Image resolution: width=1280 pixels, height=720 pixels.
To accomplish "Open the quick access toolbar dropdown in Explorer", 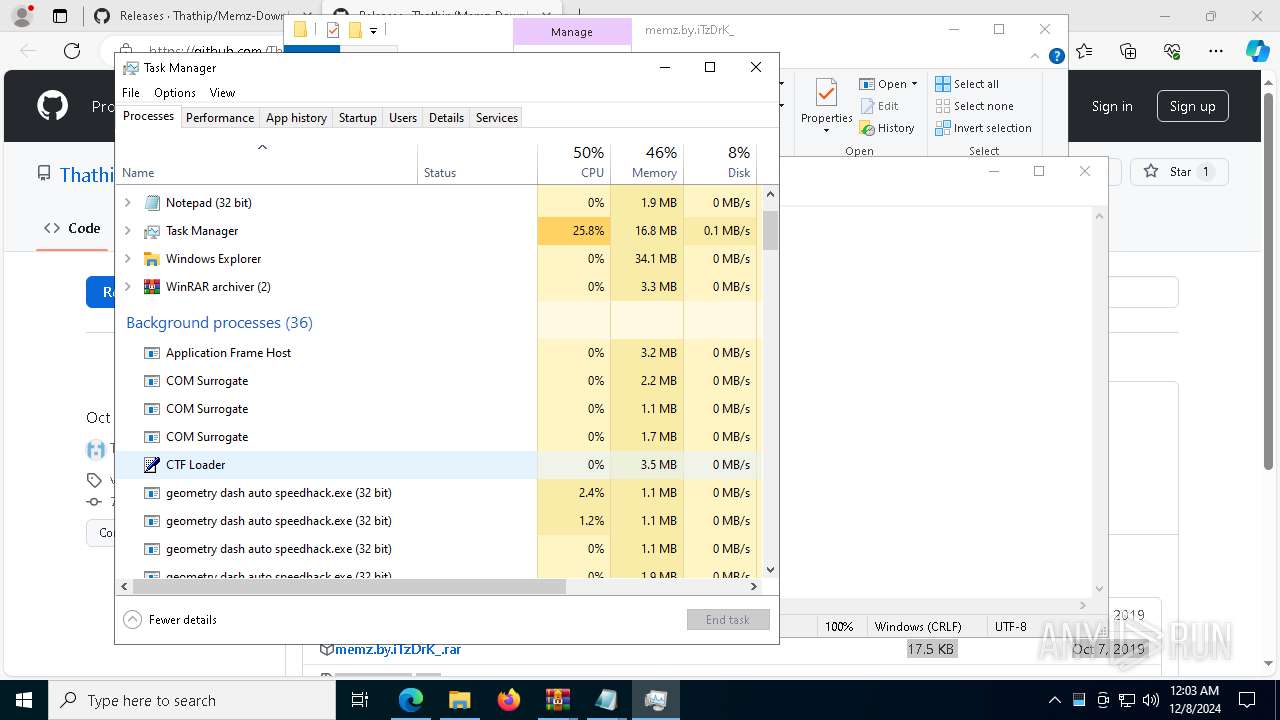I will point(373,31).
